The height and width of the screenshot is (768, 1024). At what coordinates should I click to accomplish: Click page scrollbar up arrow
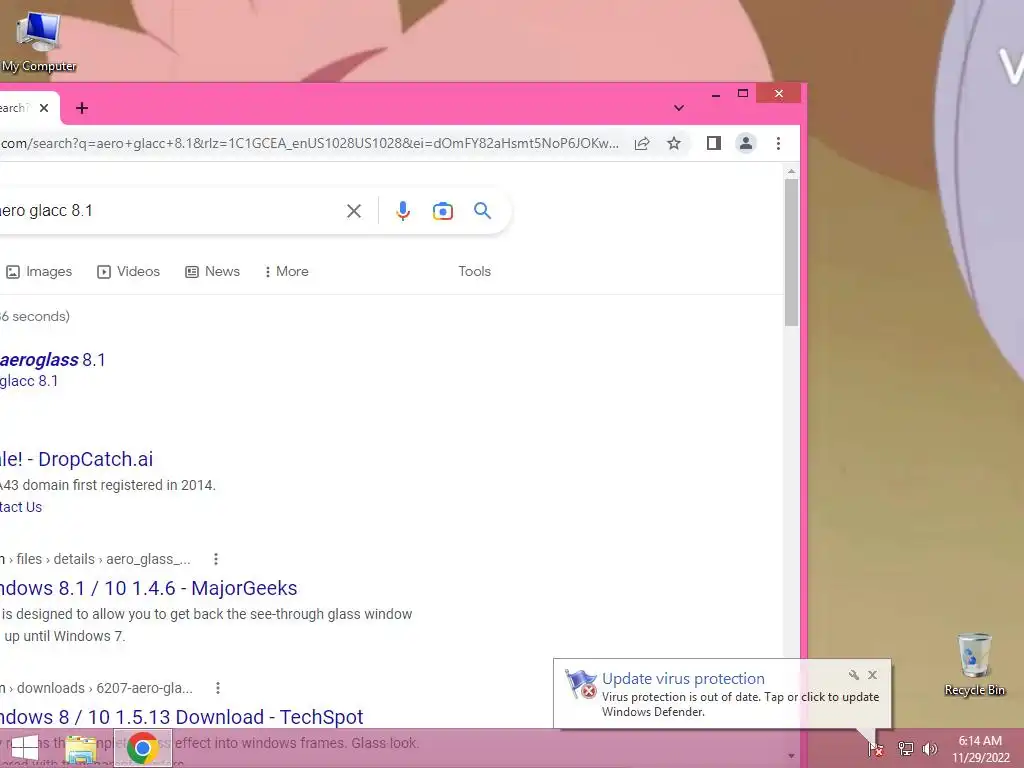click(x=792, y=172)
